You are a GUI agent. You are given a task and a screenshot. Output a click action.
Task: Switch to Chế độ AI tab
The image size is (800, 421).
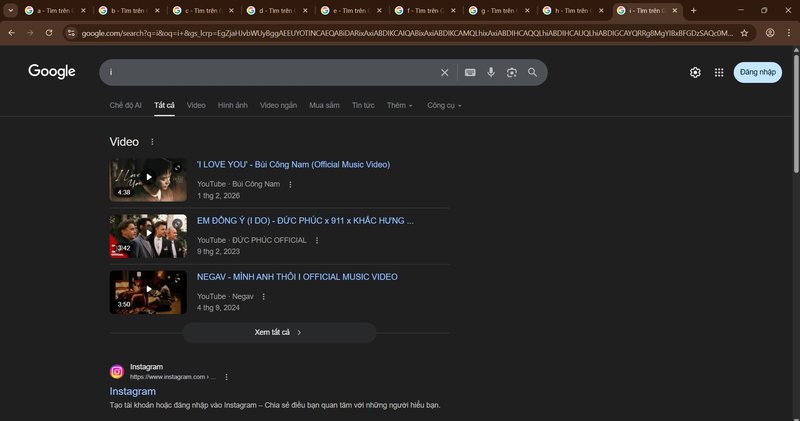[x=126, y=105]
